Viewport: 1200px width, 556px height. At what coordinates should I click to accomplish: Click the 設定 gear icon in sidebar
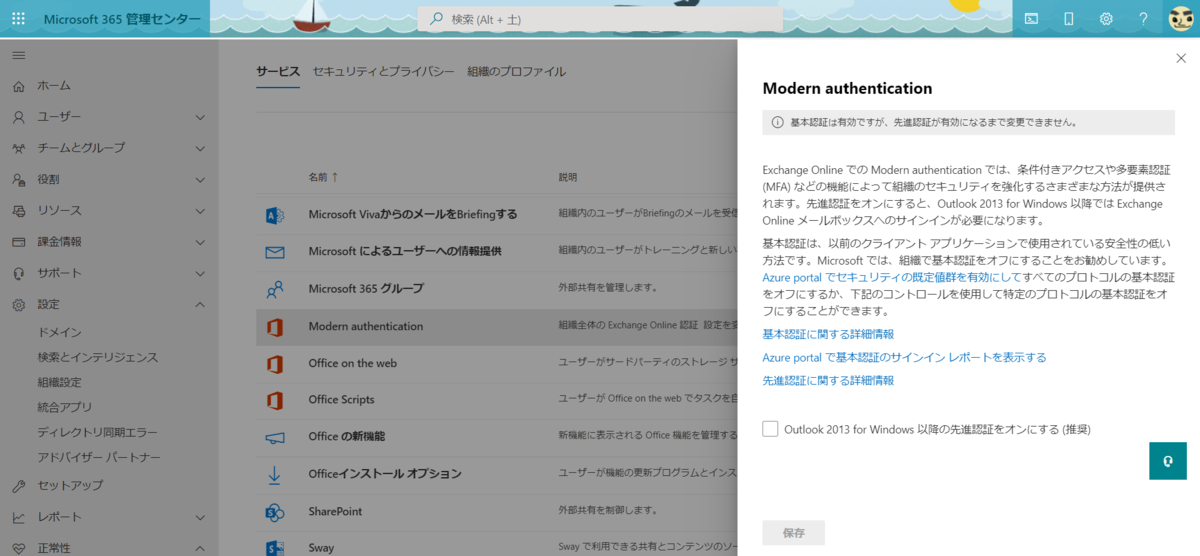19,304
